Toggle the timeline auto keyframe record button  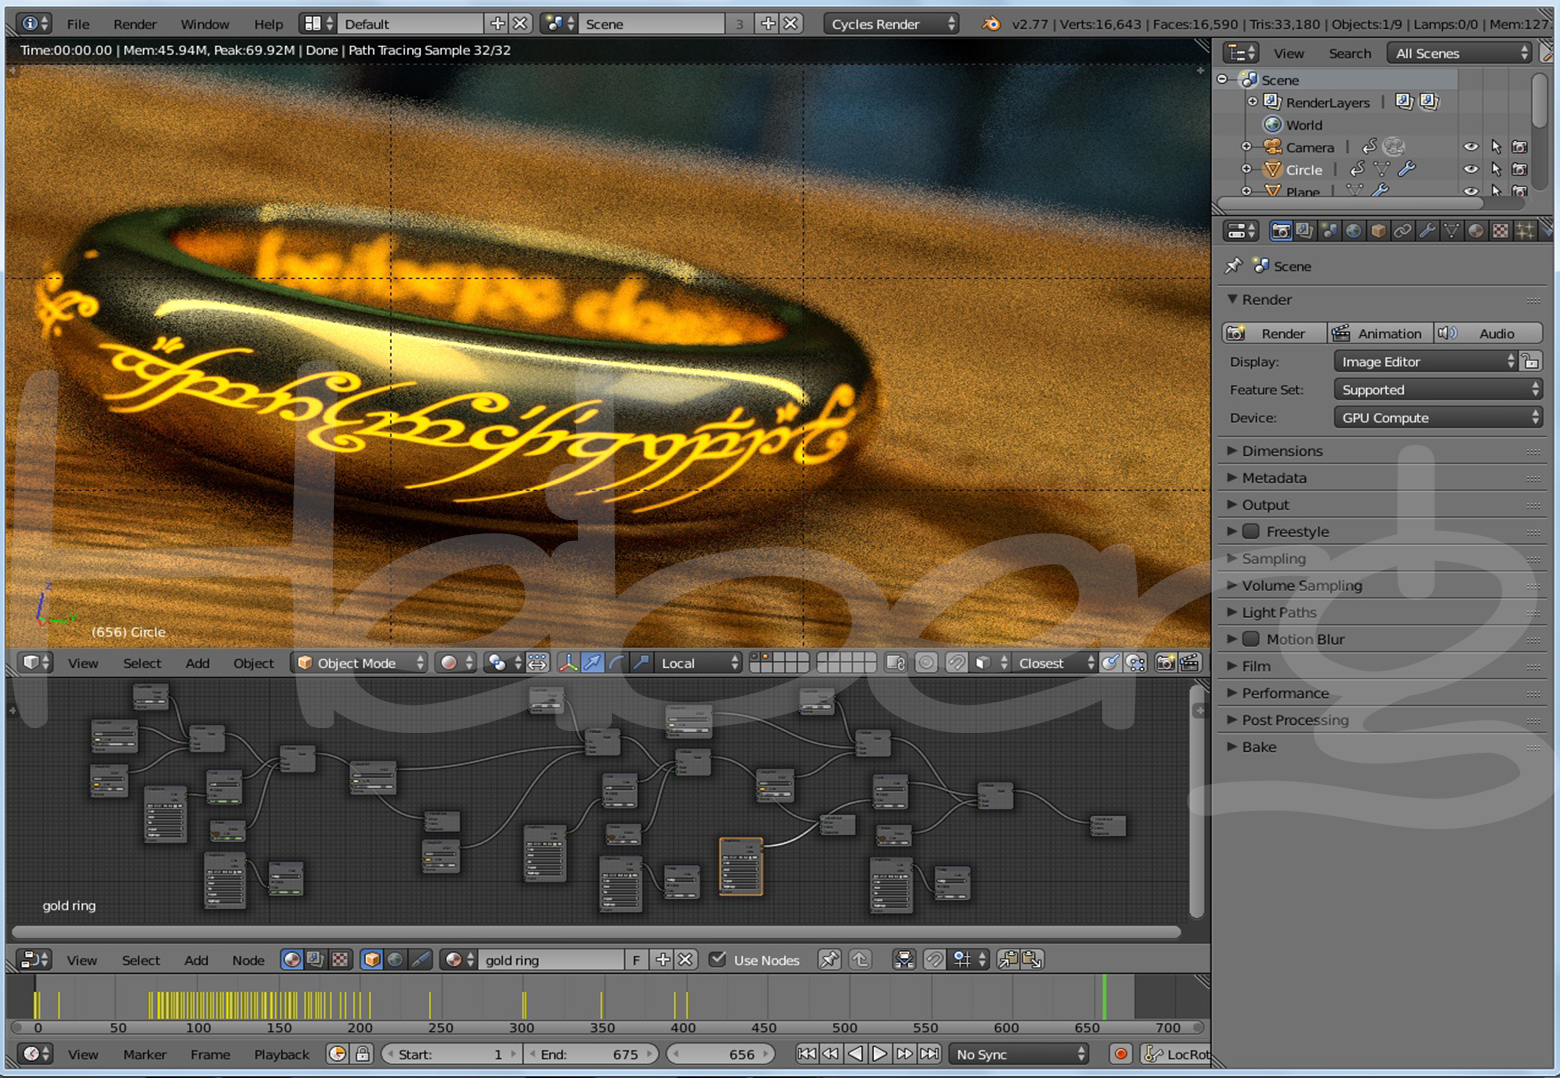(x=1121, y=1054)
